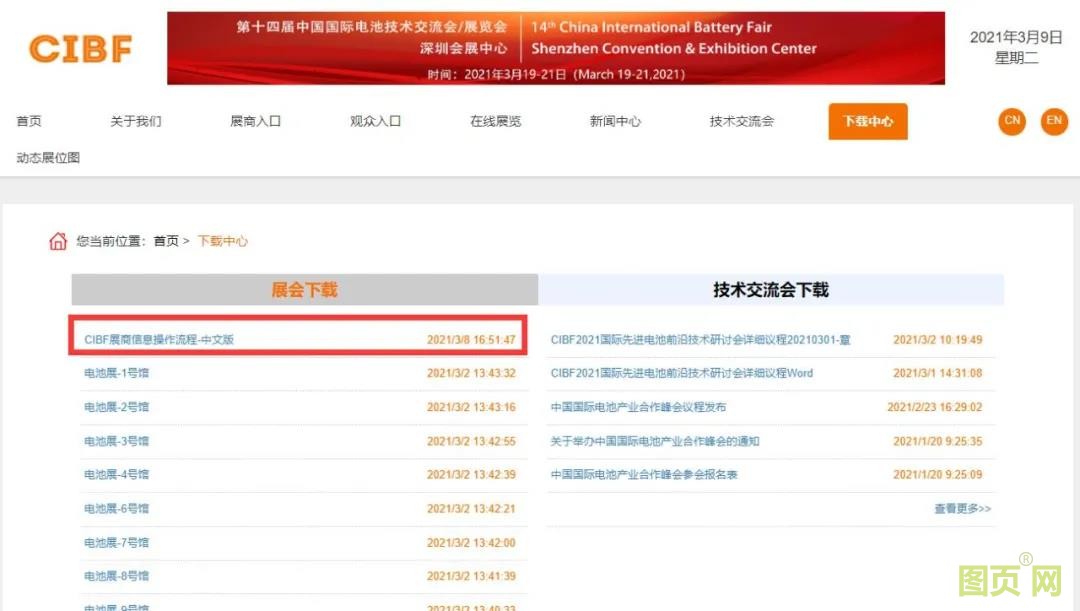Open the 新闻中心 menu item
The image size is (1080, 611).
tap(614, 120)
